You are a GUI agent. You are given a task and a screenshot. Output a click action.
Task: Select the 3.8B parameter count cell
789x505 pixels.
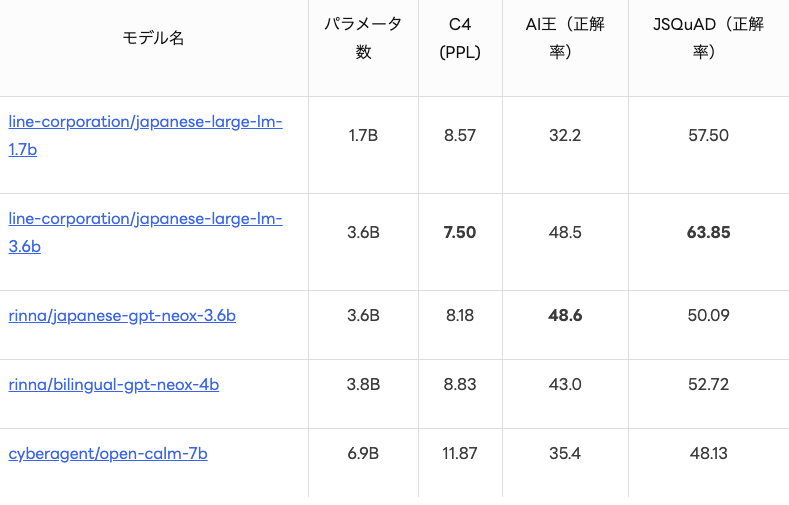pyautogui.click(x=363, y=385)
